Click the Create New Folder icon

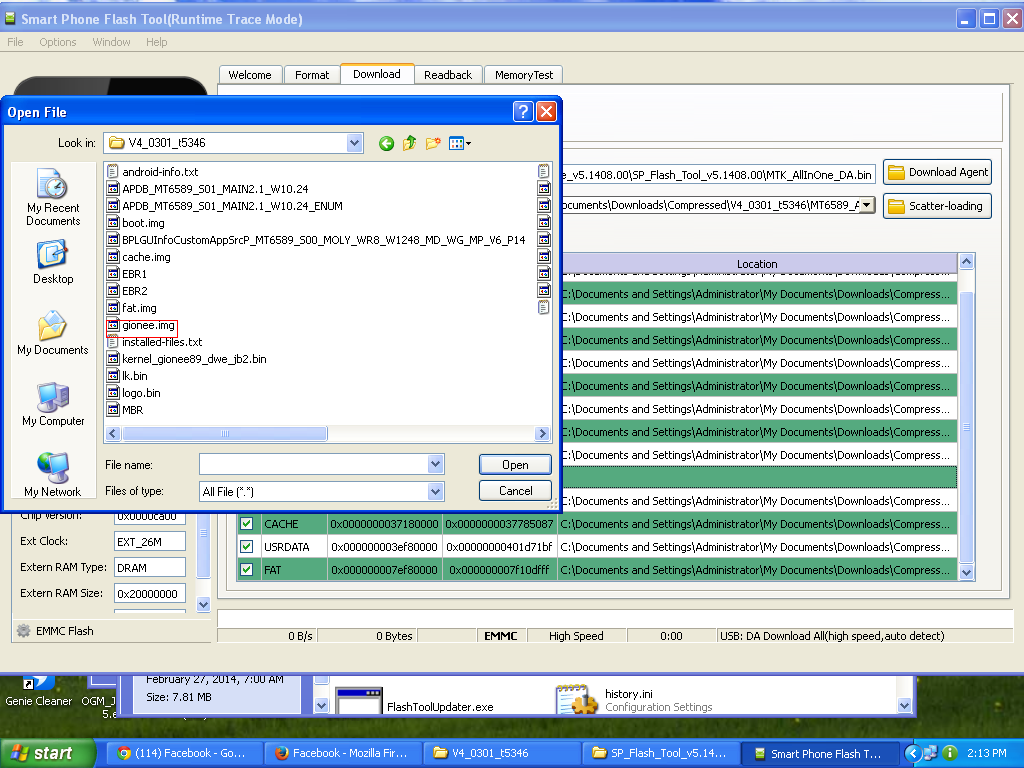[x=433, y=144]
